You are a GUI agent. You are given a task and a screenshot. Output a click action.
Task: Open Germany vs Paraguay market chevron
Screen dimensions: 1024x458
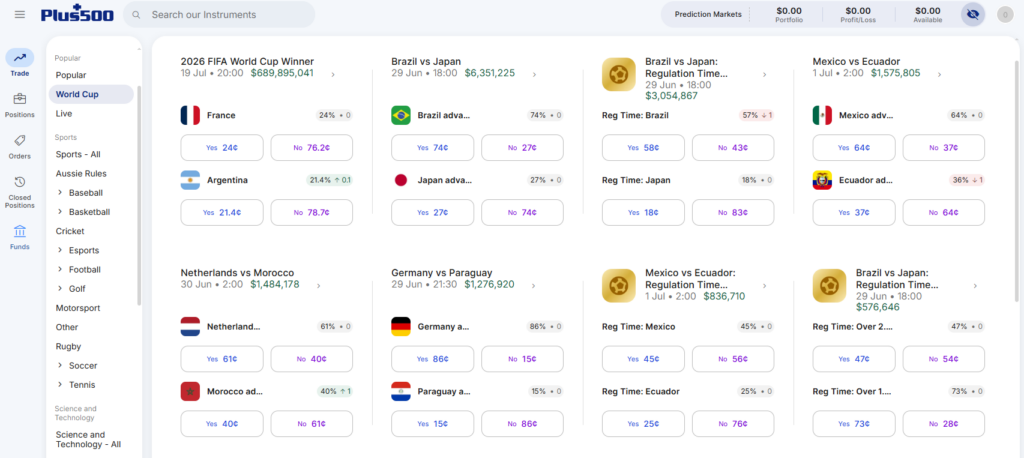534,286
